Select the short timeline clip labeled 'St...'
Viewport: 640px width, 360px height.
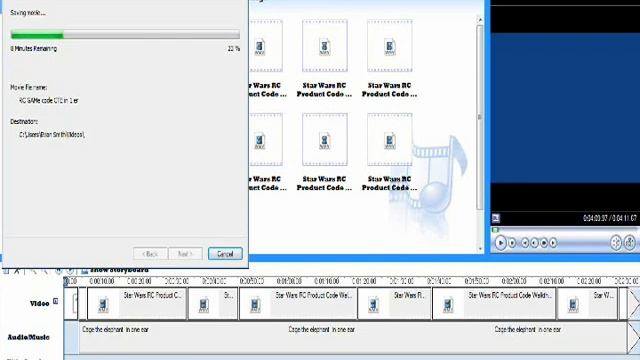click(x=213, y=303)
